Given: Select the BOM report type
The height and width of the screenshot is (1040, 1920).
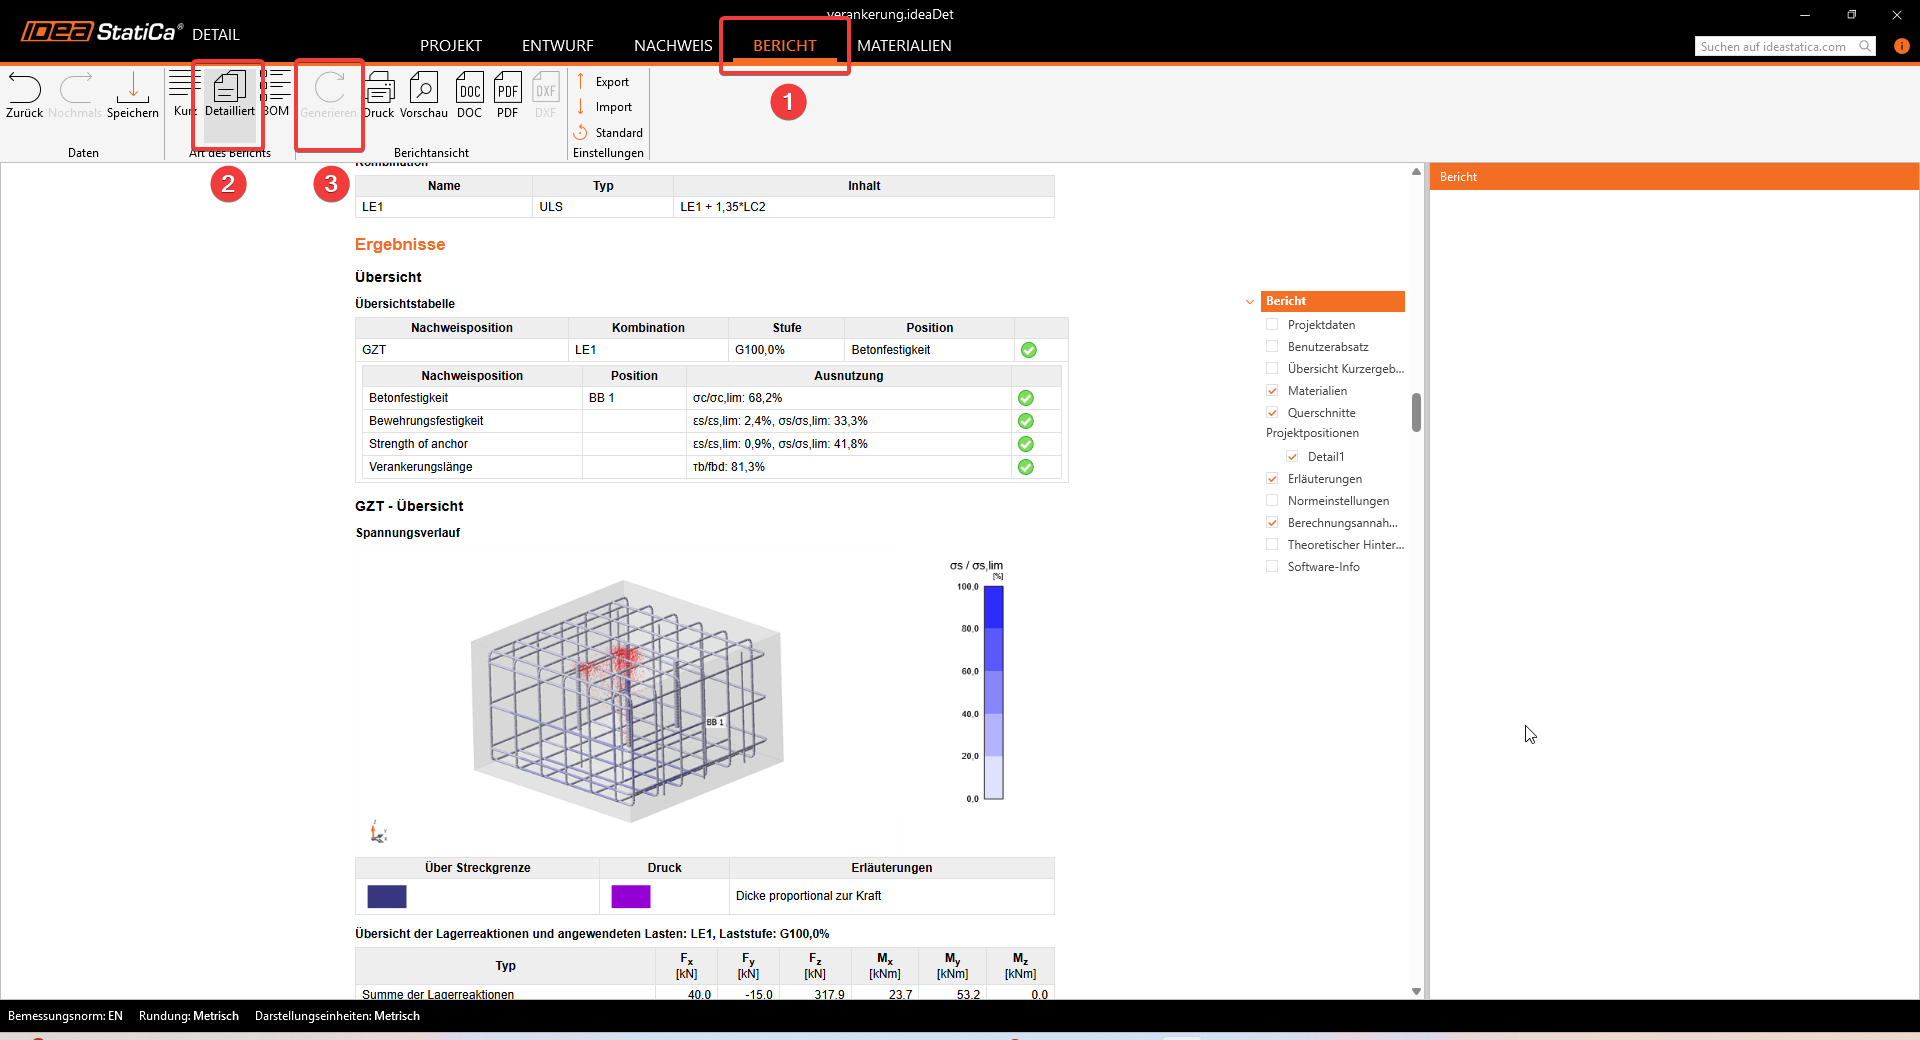Looking at the screenshot, I should point(277,95).
